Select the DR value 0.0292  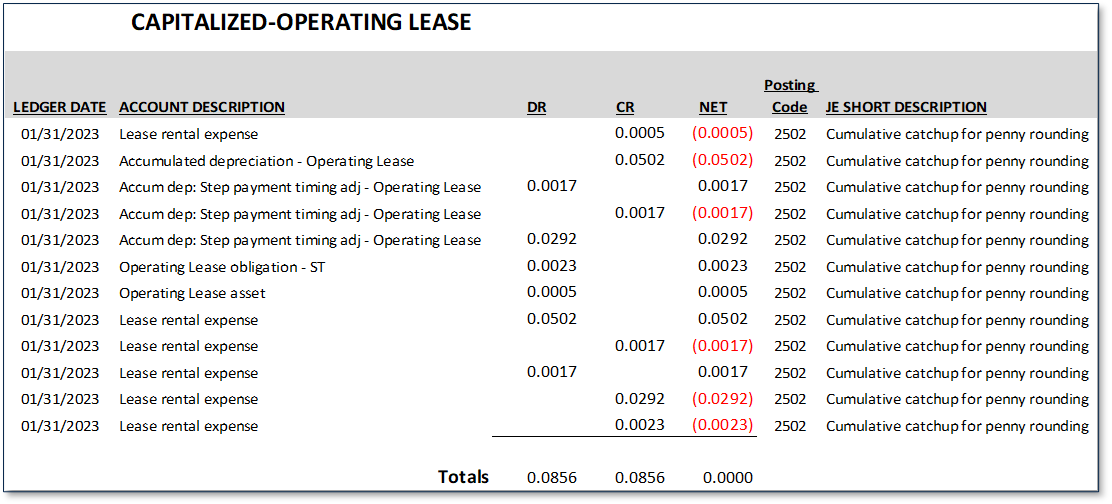[x=552, y=240]
